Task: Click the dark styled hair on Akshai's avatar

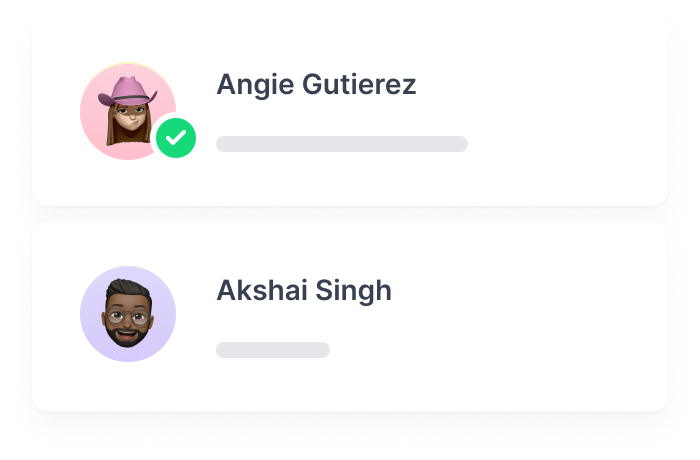Action: click(129, 290)
